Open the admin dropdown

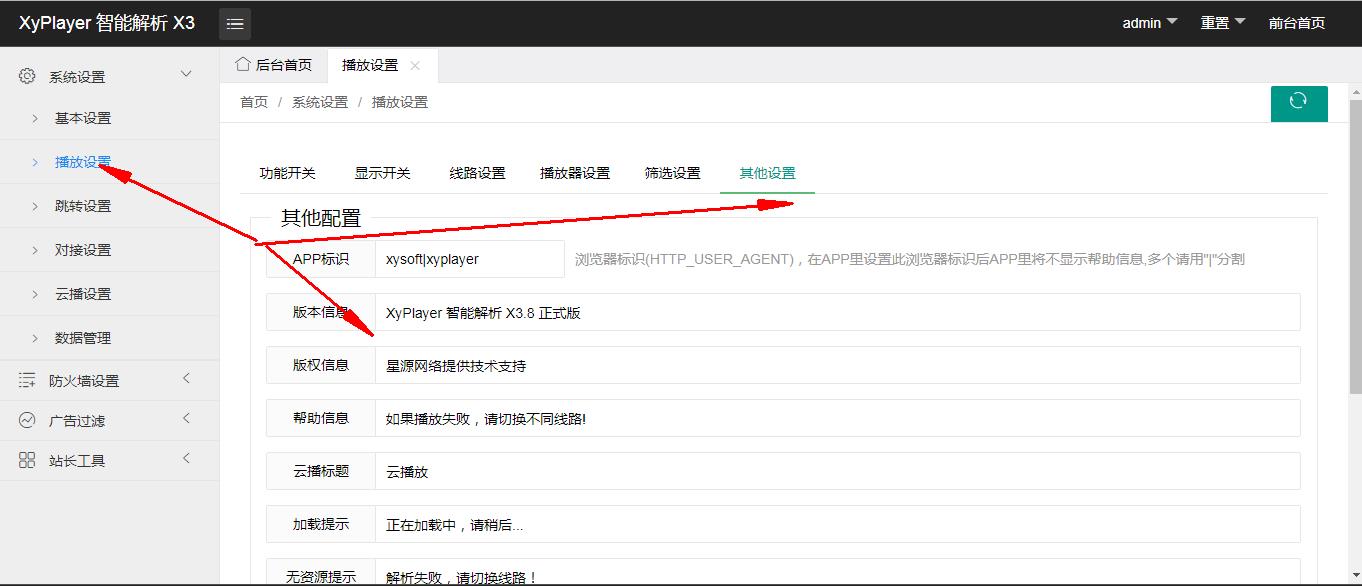pos(1150,23)
